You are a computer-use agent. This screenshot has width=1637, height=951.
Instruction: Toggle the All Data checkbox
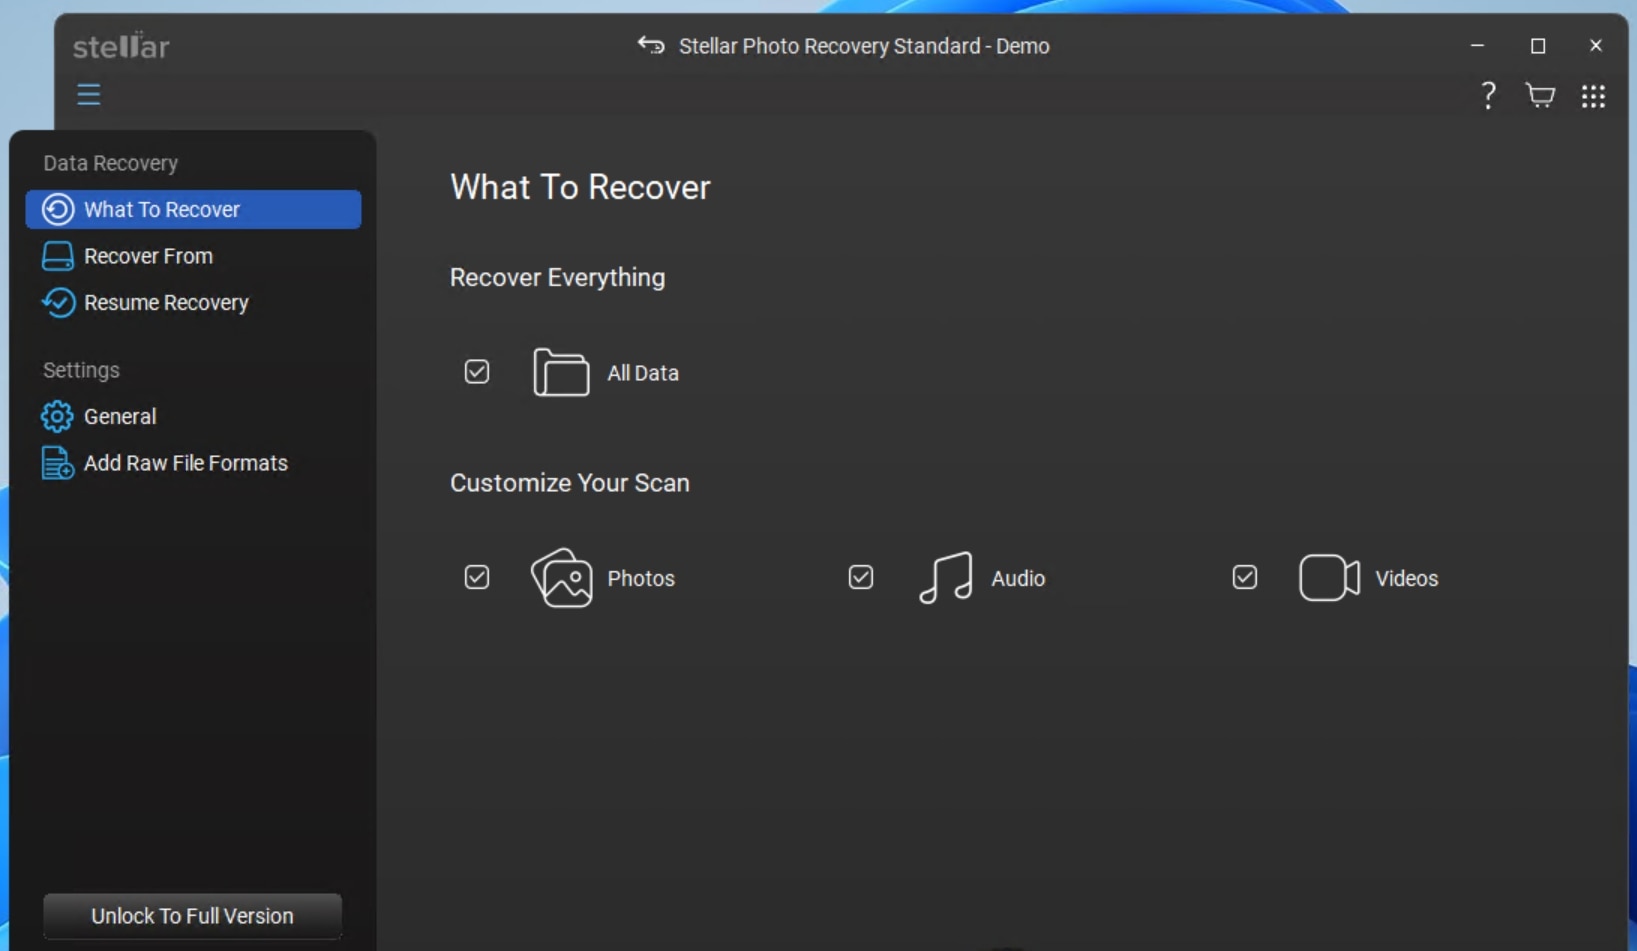point(477,372)
